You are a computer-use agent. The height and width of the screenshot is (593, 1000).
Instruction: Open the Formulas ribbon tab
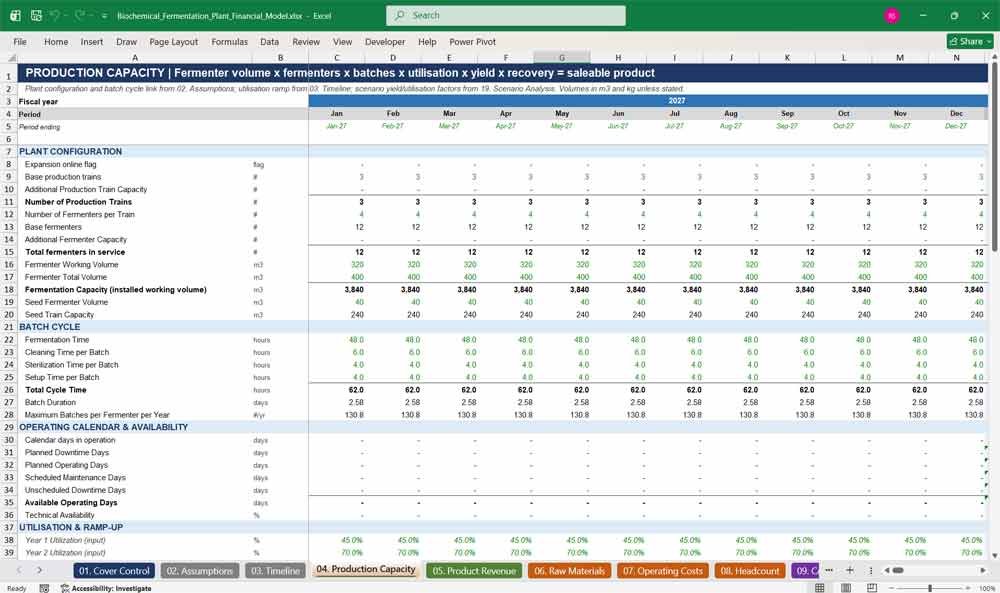(x=230, y=41)
